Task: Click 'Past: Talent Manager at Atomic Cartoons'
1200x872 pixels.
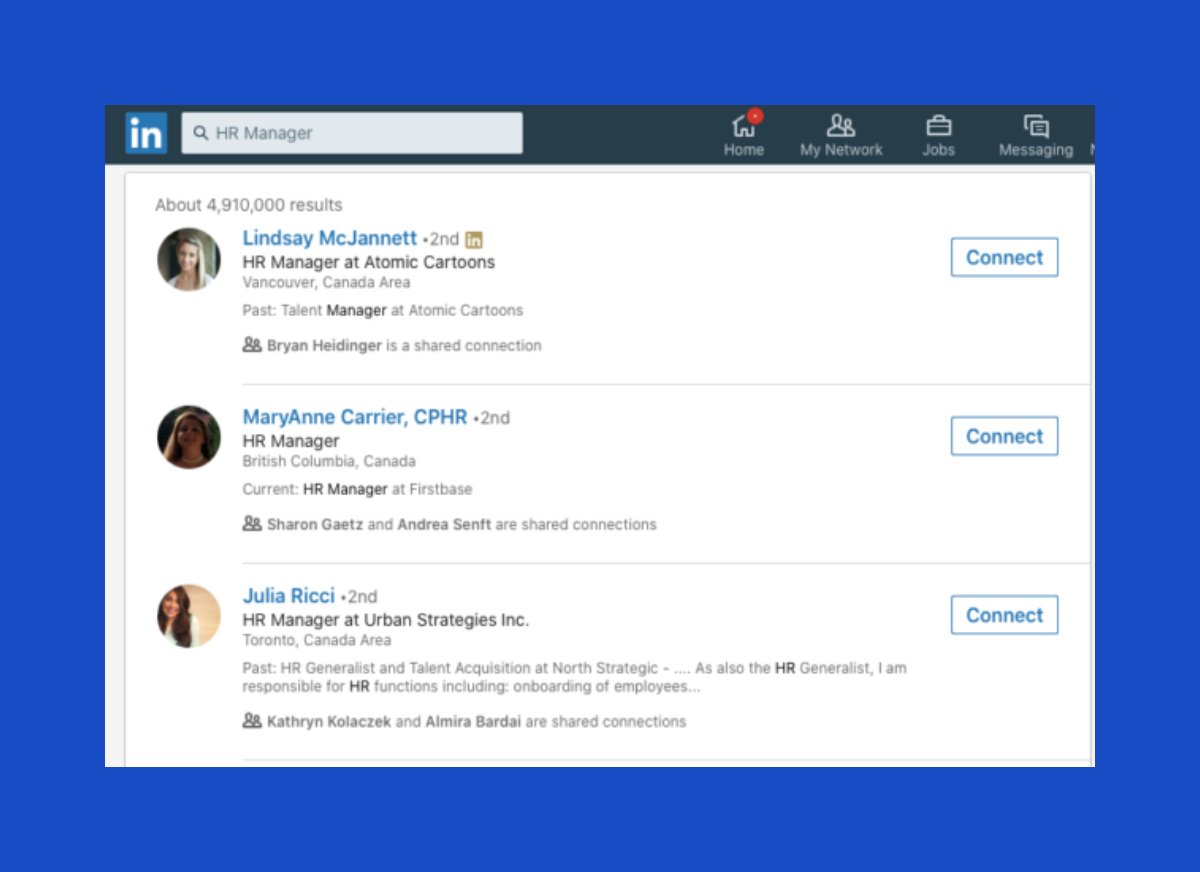Action: point(383,310)
